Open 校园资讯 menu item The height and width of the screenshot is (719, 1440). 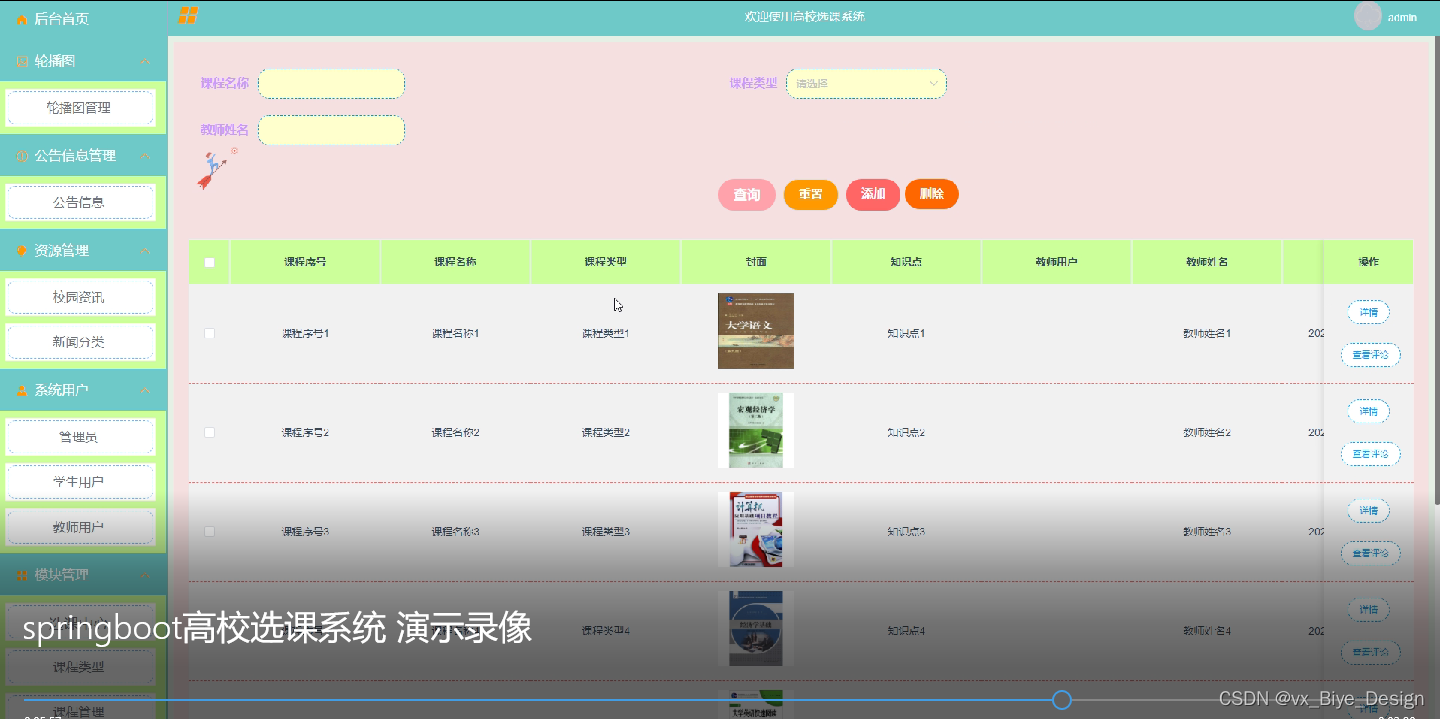[80, 297]
